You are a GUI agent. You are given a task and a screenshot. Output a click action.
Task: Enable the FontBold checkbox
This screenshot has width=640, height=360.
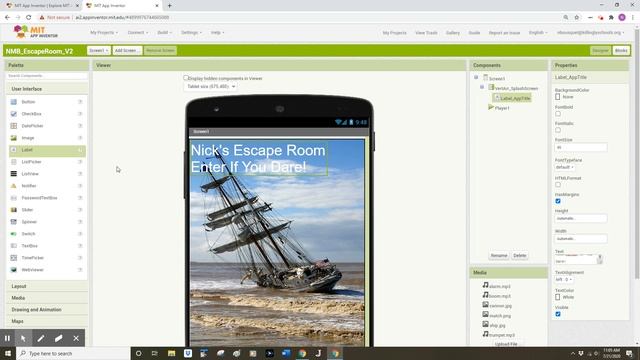point(558,113)
